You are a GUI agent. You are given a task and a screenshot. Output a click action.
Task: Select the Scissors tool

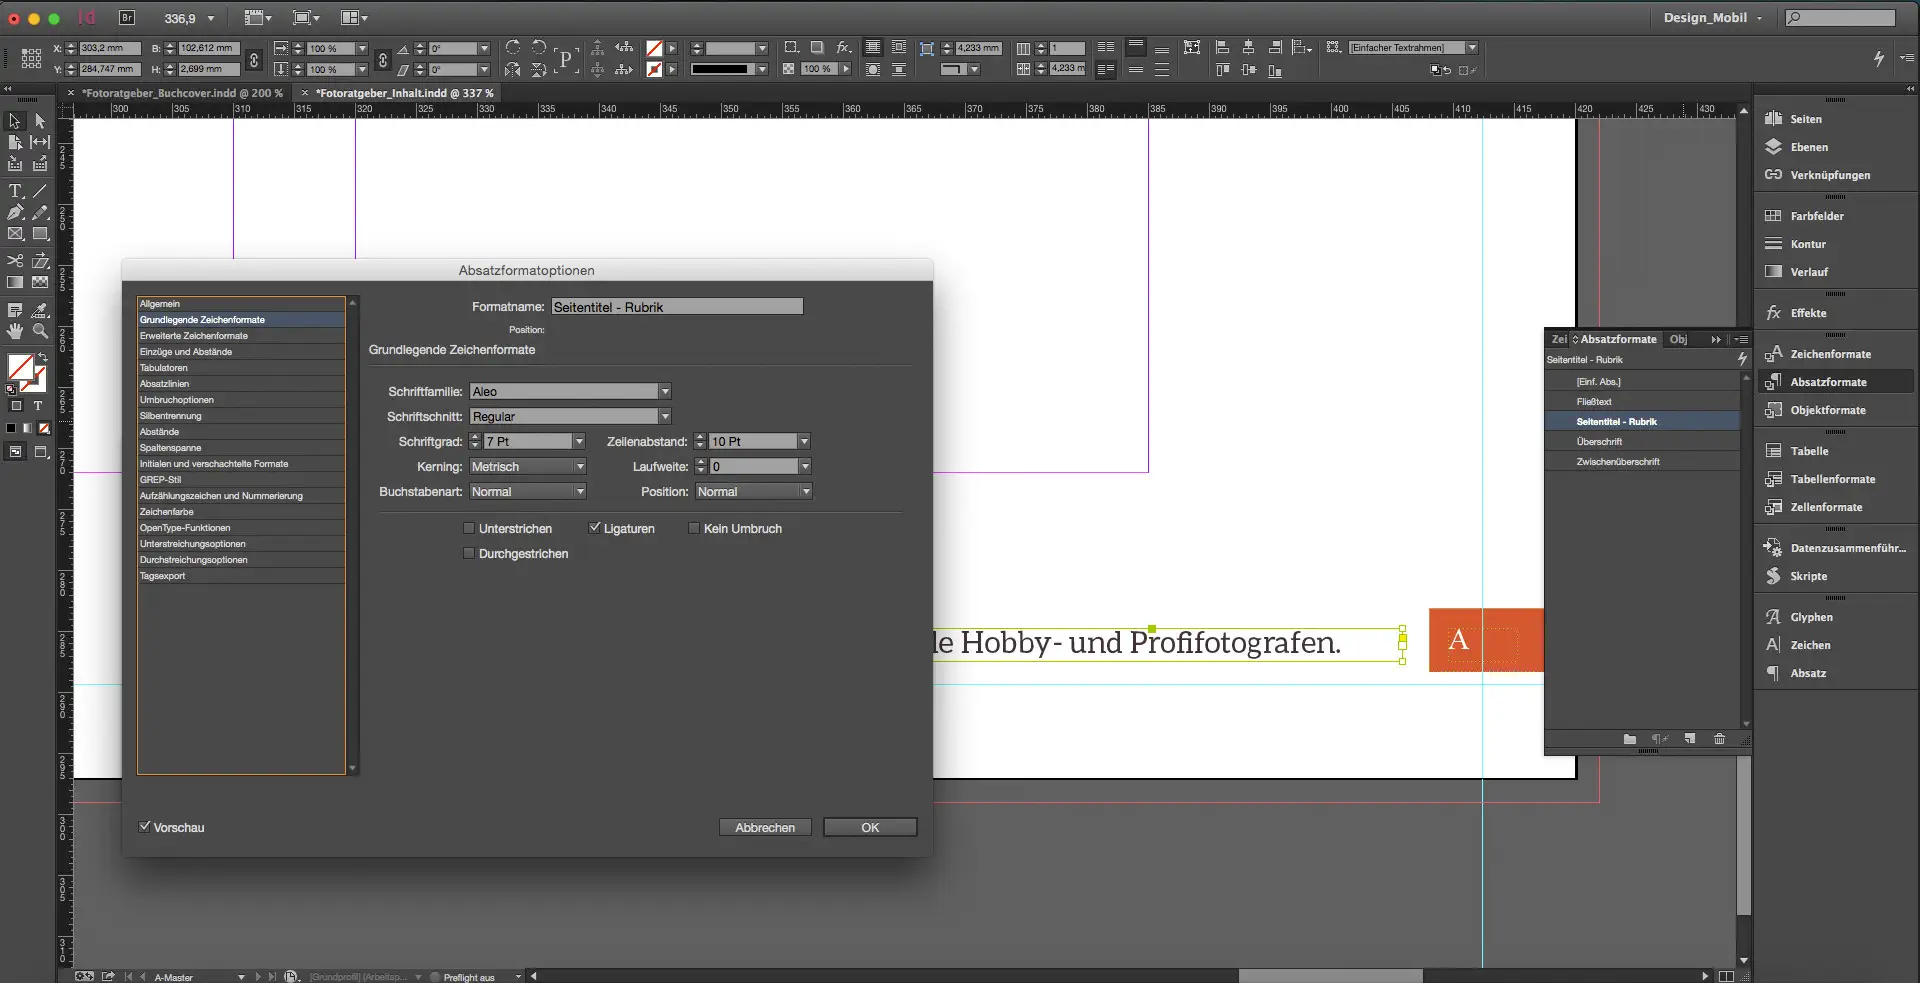click(15, 260)
